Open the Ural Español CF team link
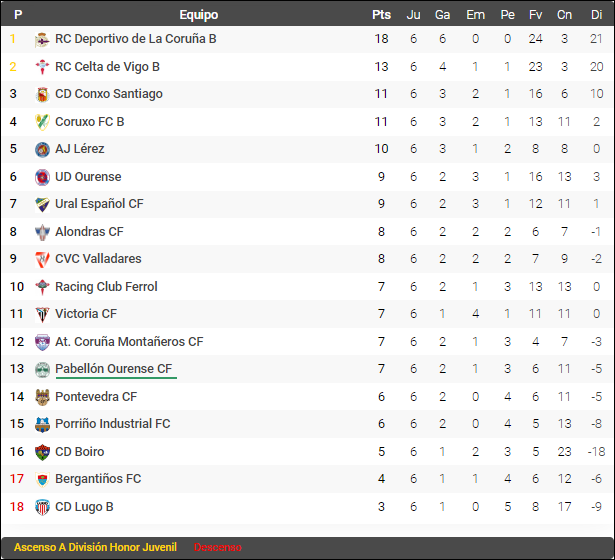Screen dimensions: 615x560 [x=99, y=204]
